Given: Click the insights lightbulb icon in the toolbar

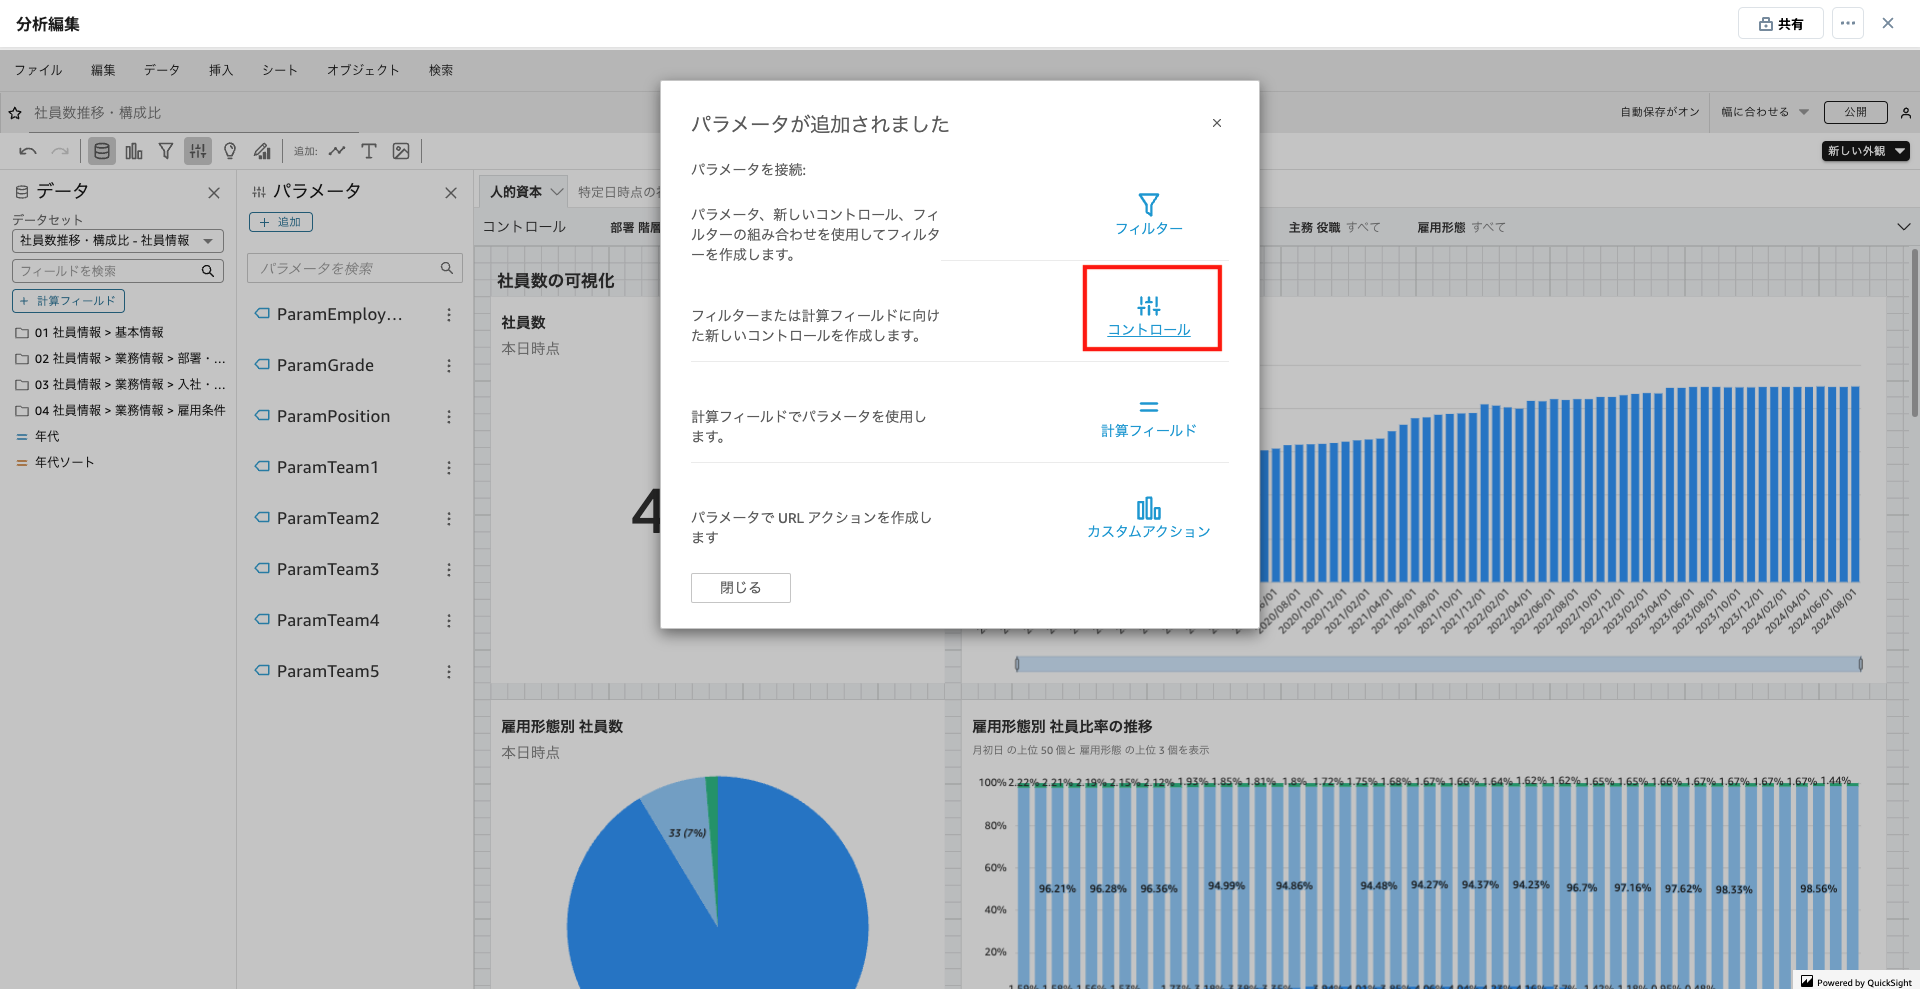Looking at the screenshot, I should (x=229, y=151).
